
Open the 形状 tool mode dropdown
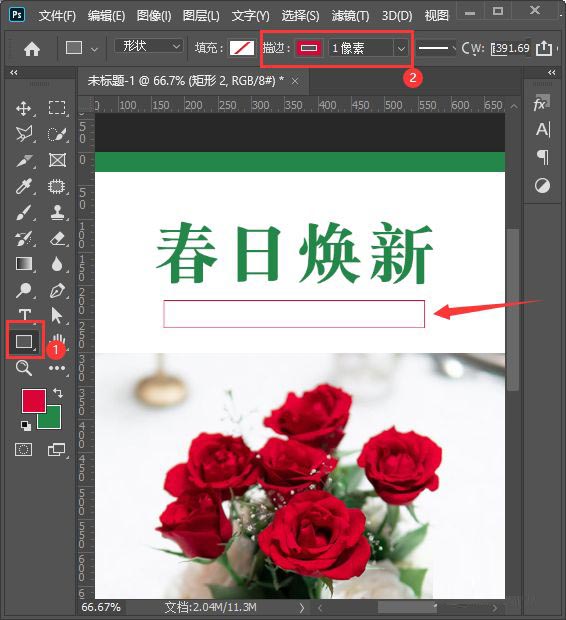point(149,46)
